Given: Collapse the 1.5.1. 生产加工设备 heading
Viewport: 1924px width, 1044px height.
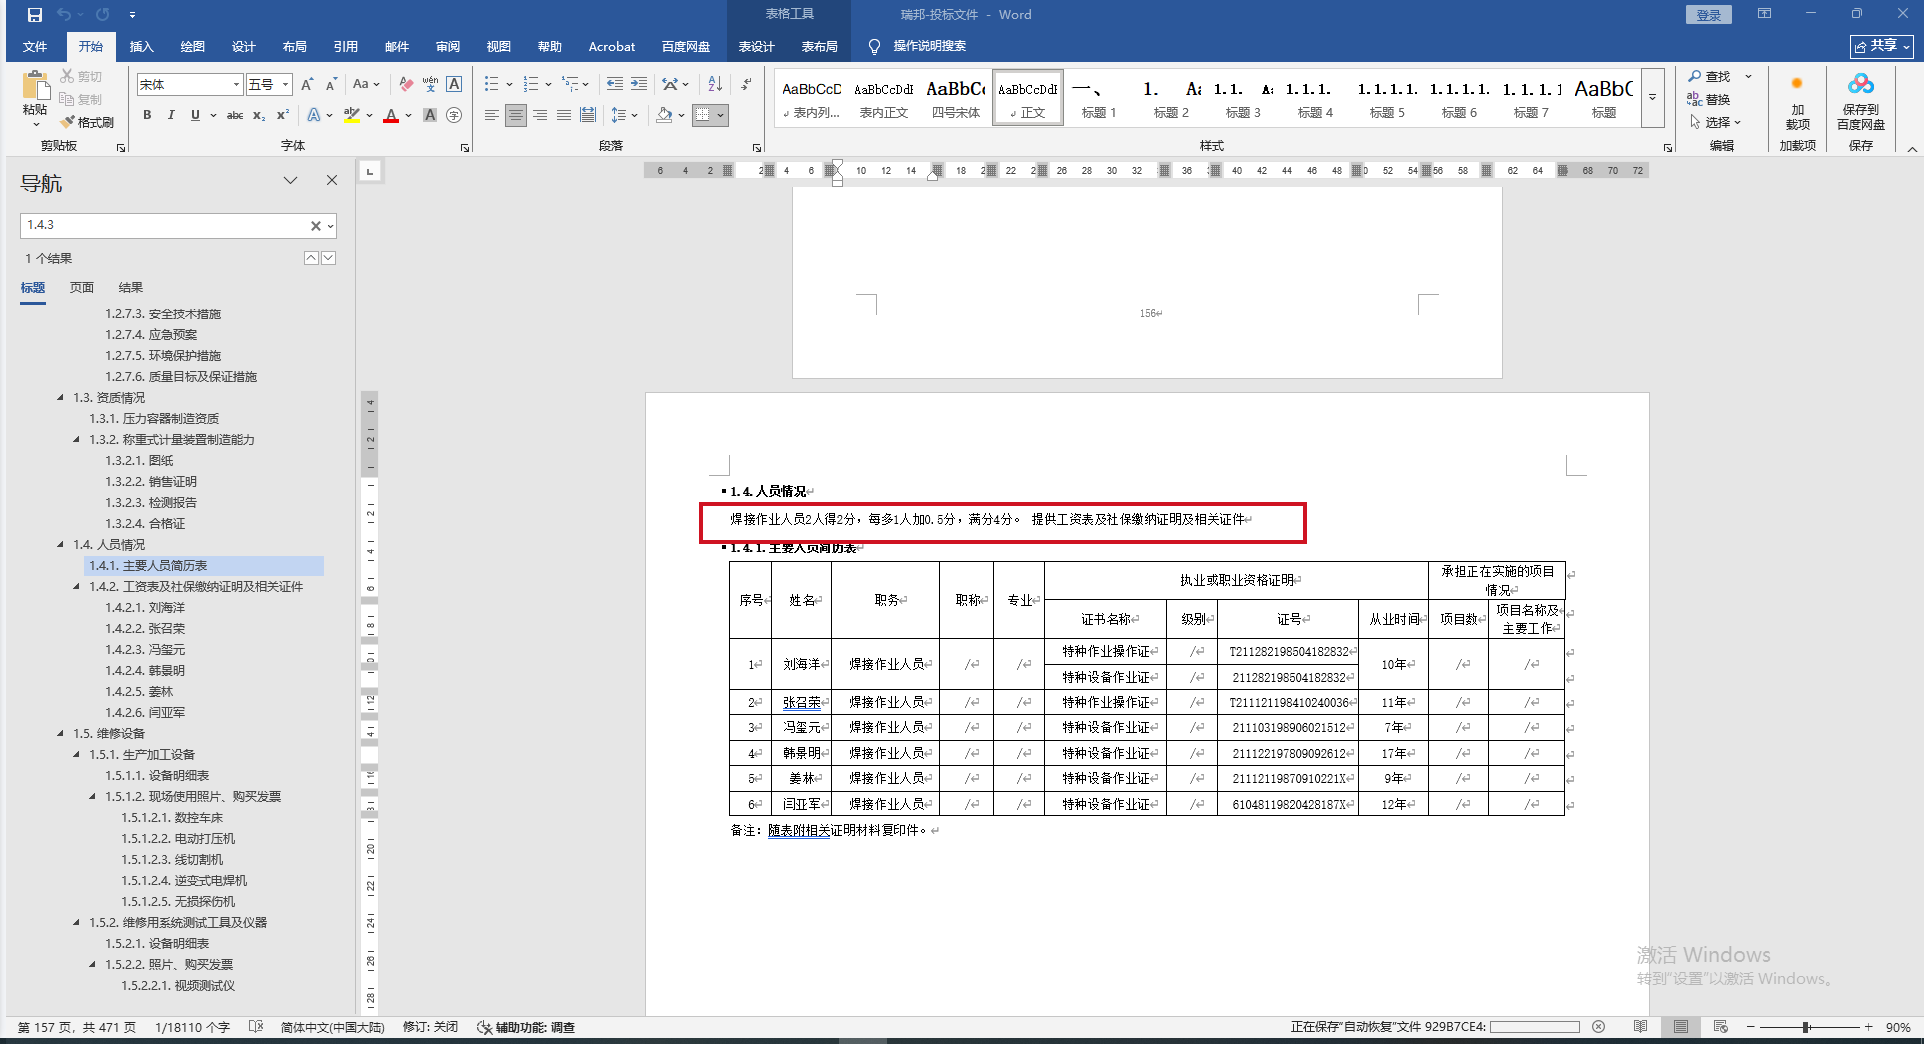Looking at the screenshot, I should coord(76,755).
